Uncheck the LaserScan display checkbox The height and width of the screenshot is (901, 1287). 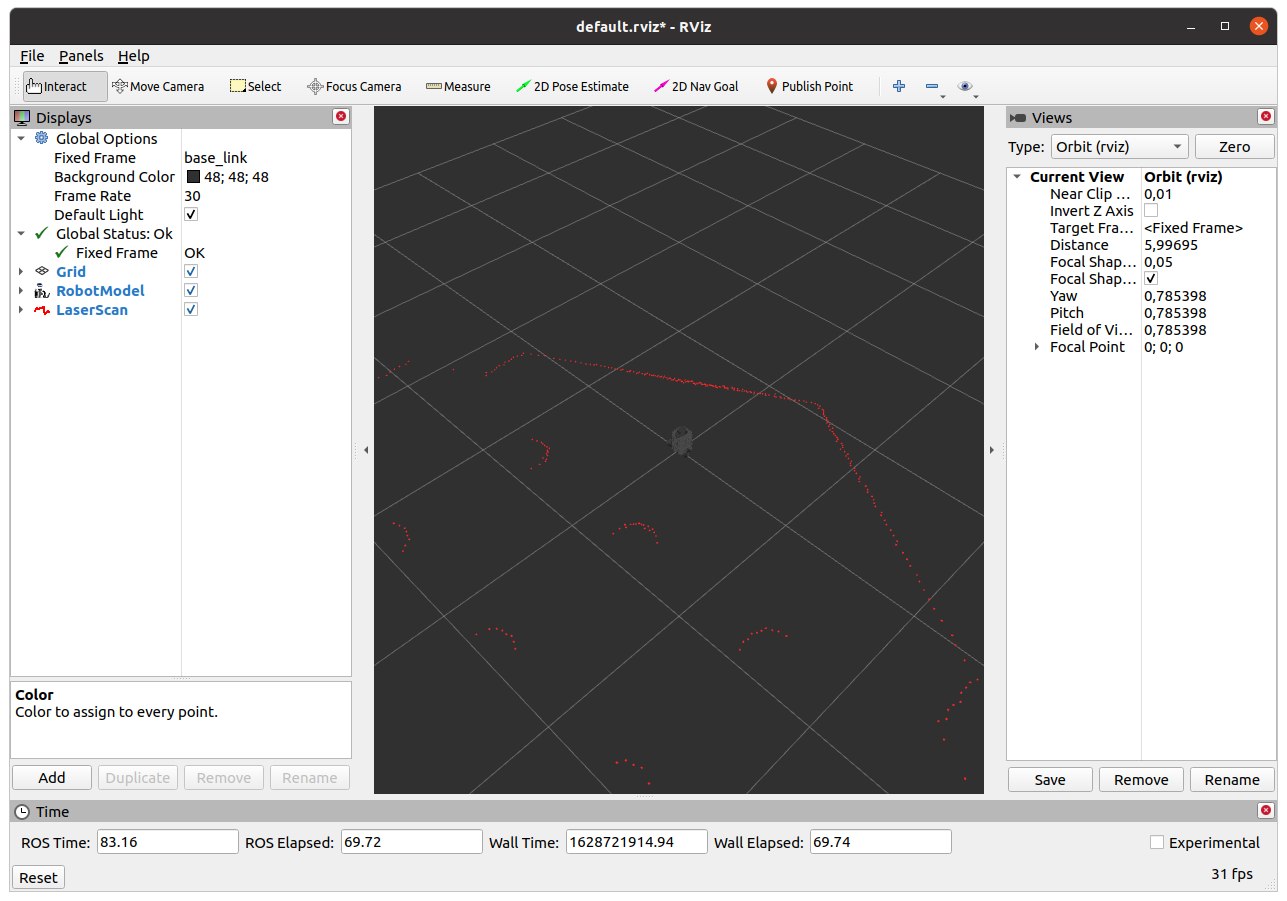coord(191,310)
